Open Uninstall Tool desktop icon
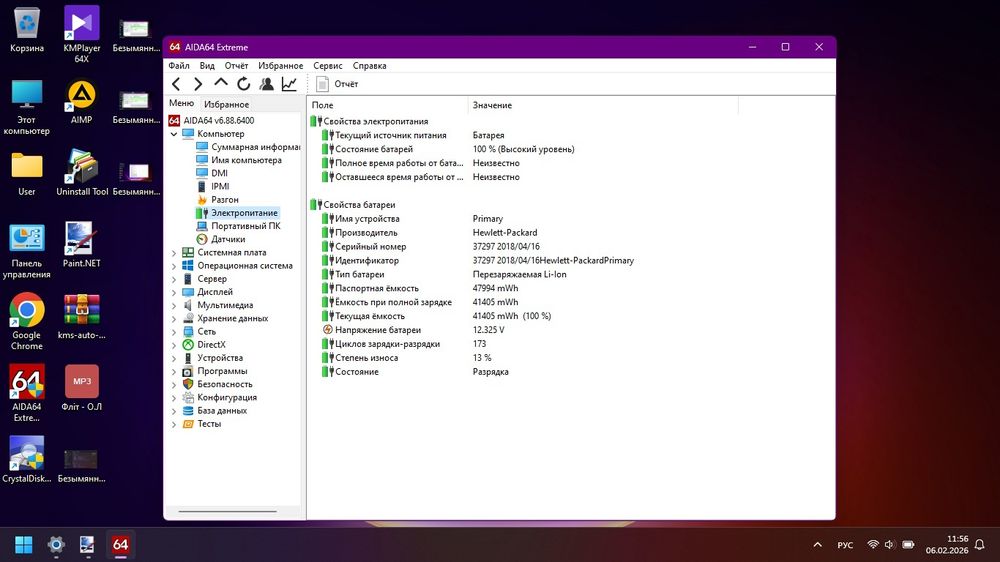This screenshot has width=1000, height=562. pos(82,172)
